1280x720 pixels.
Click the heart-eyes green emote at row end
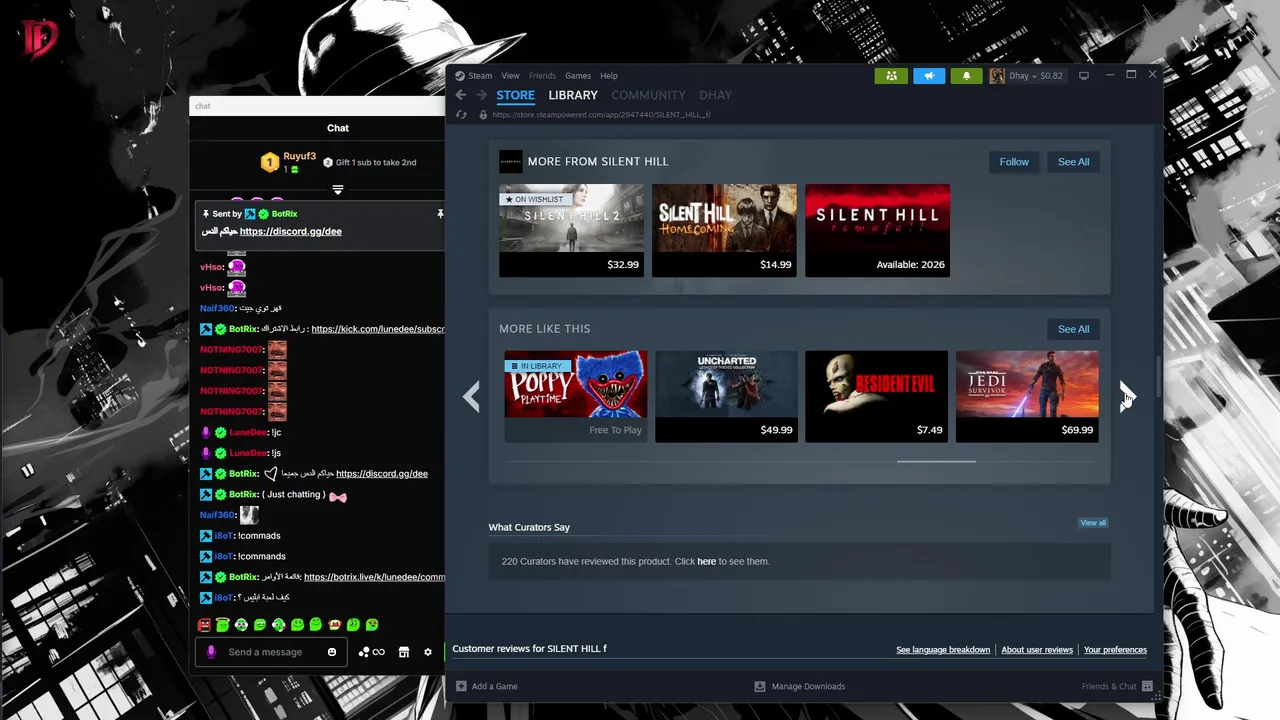click(x=372, y=625)
